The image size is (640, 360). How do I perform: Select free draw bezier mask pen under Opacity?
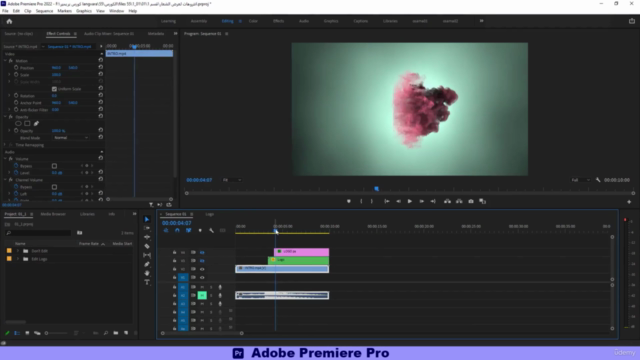coord(36,123)
